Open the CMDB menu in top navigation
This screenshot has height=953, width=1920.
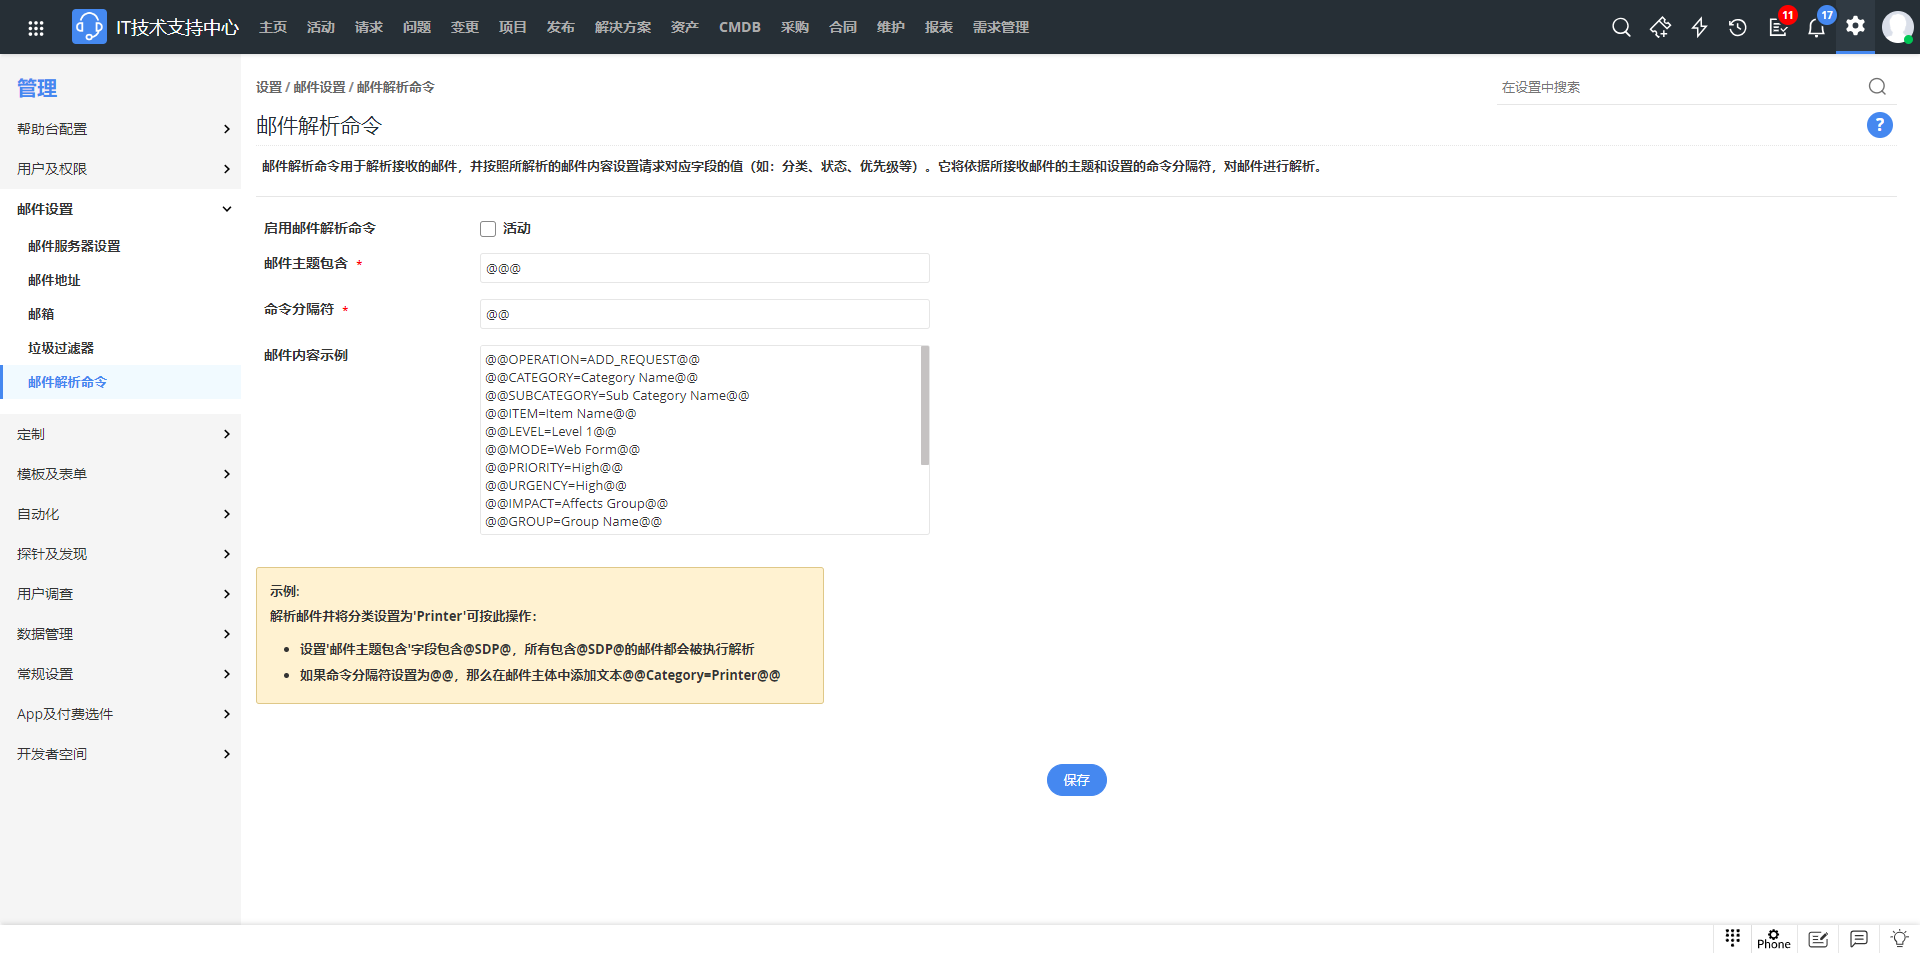pos(739,28)
